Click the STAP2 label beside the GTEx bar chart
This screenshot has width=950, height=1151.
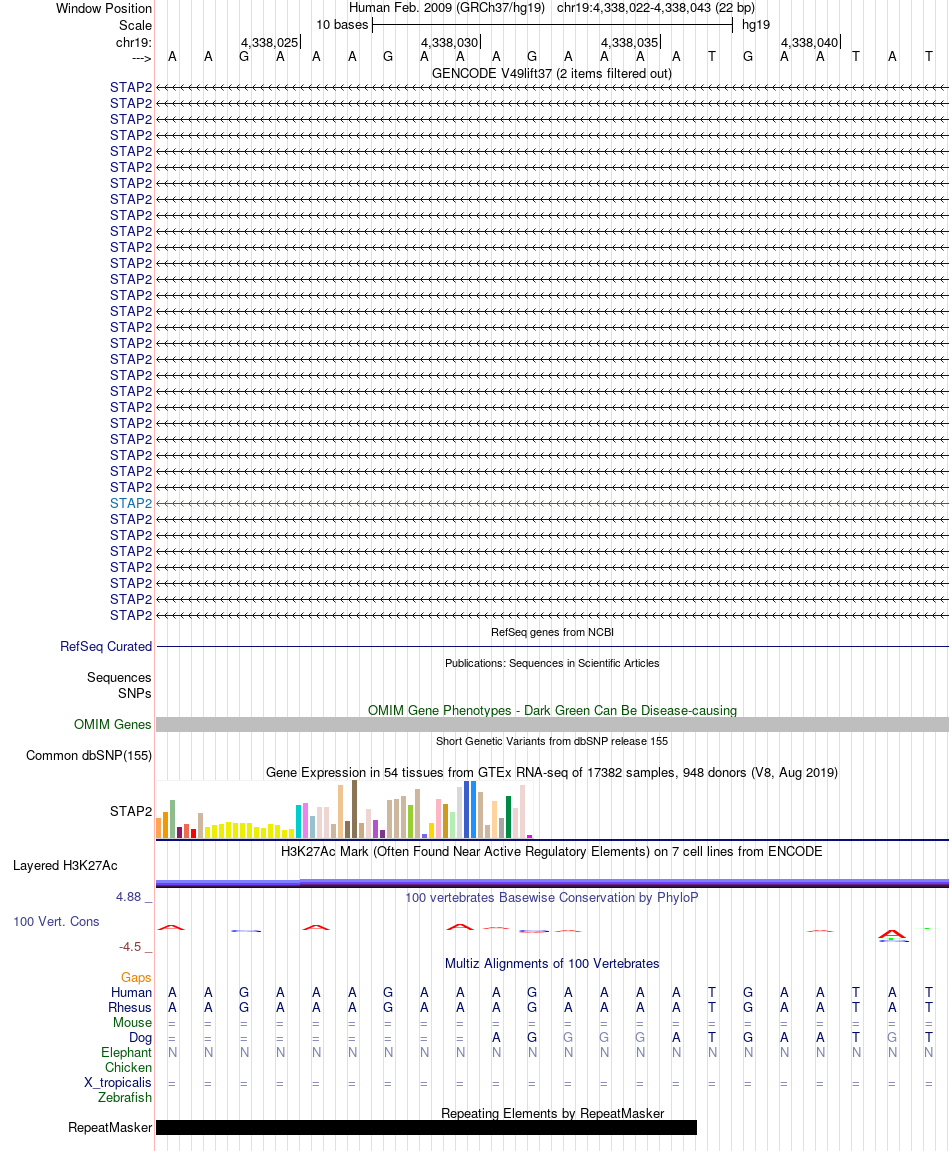[x=131, y=811]
